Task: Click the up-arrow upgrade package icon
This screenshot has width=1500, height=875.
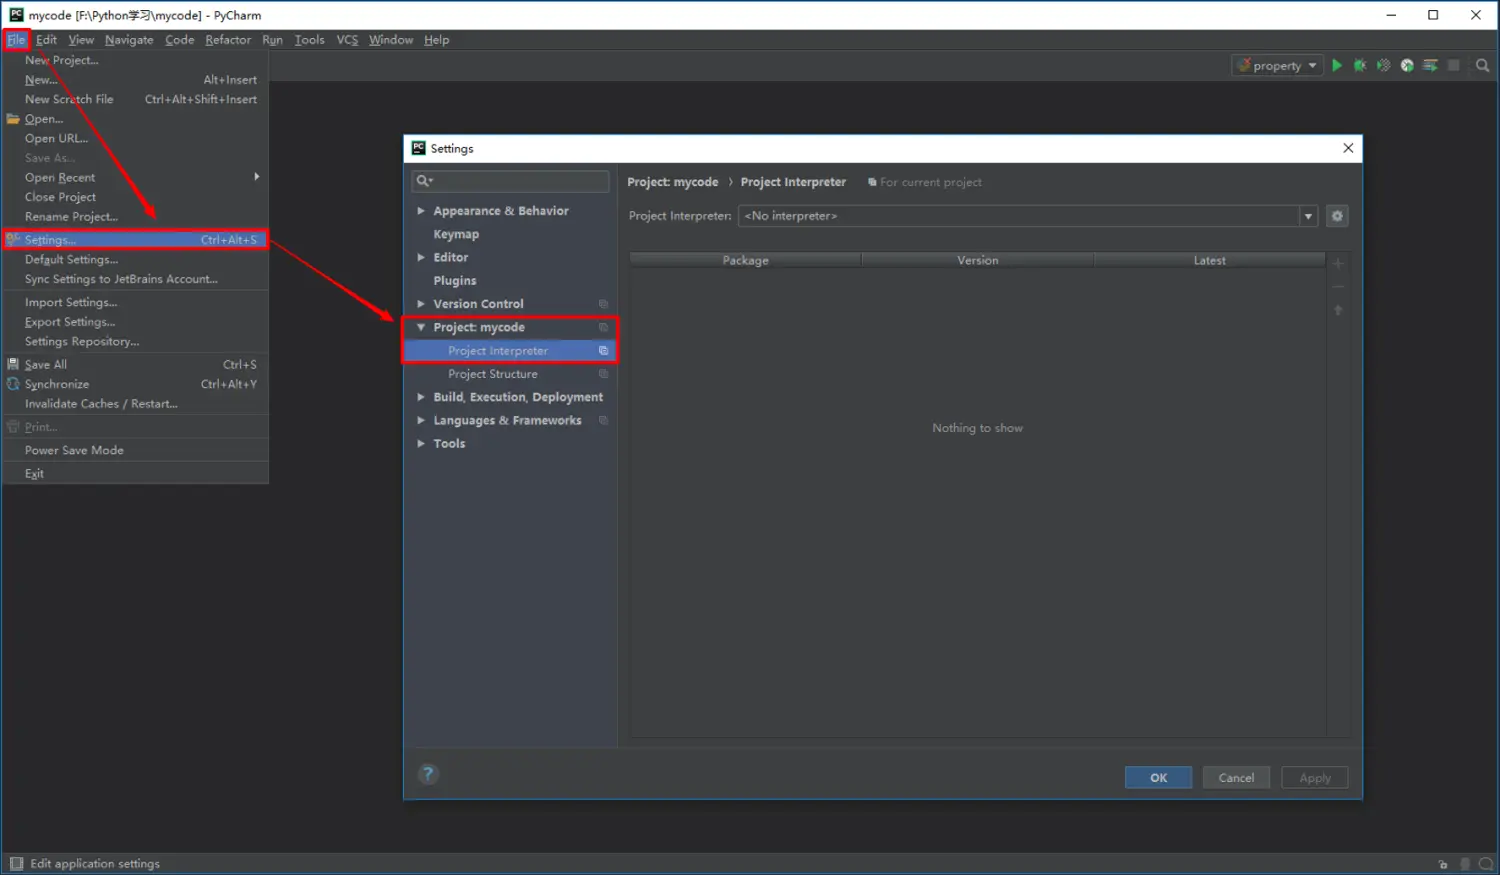Action: coord(1338,310)
